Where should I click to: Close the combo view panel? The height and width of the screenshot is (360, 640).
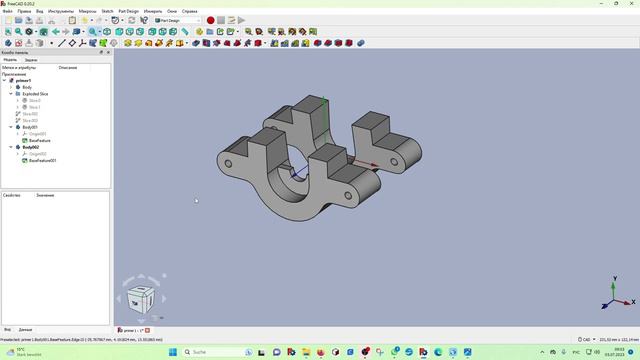(x=108, y=53)
